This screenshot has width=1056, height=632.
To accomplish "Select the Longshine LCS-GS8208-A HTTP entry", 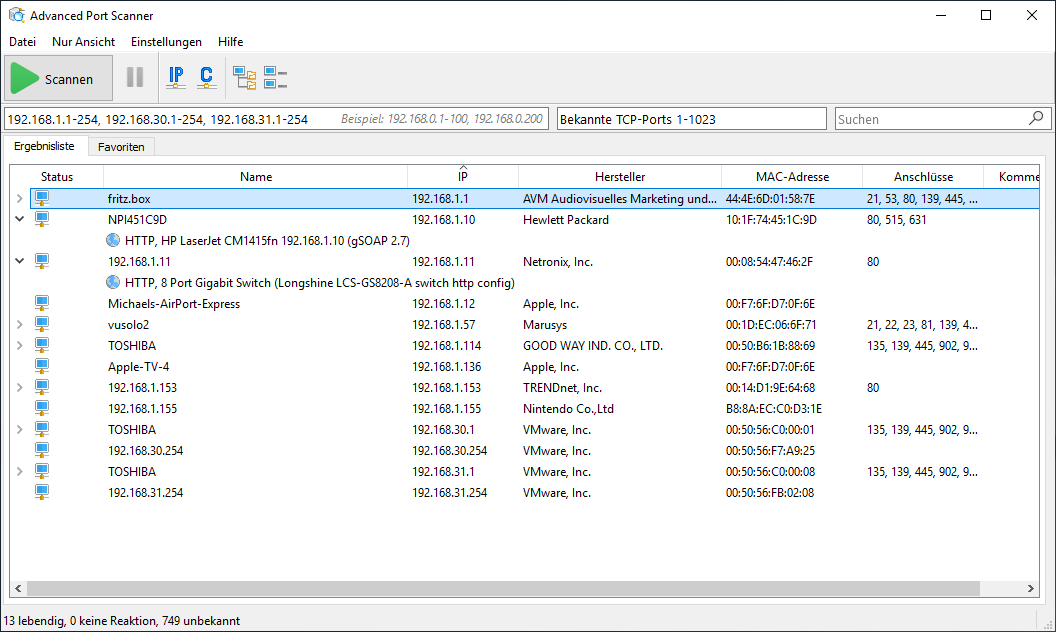I will click(x=320, y=282).
